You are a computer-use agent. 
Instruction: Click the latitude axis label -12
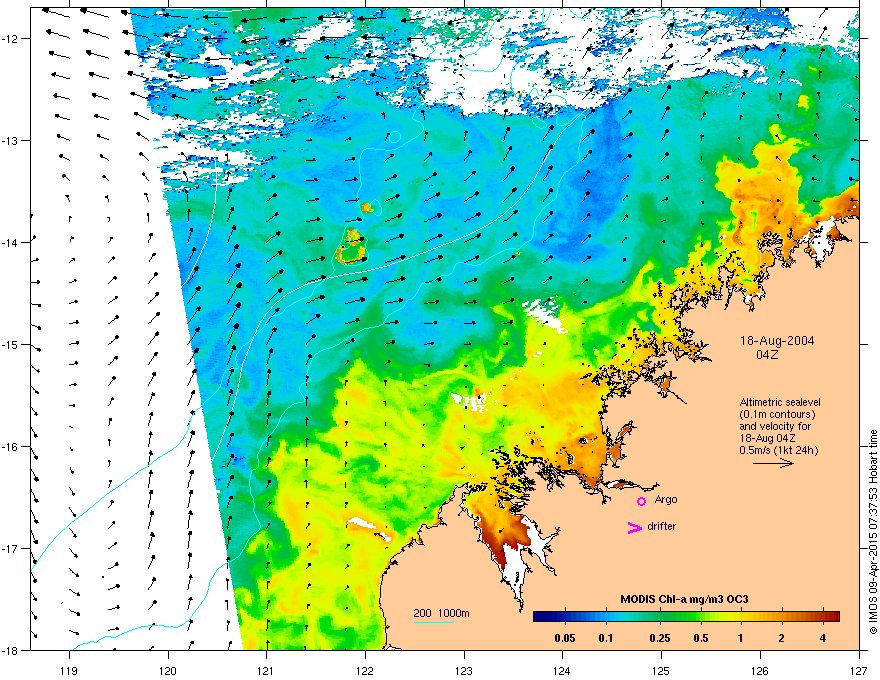click(x=10, y=39)
